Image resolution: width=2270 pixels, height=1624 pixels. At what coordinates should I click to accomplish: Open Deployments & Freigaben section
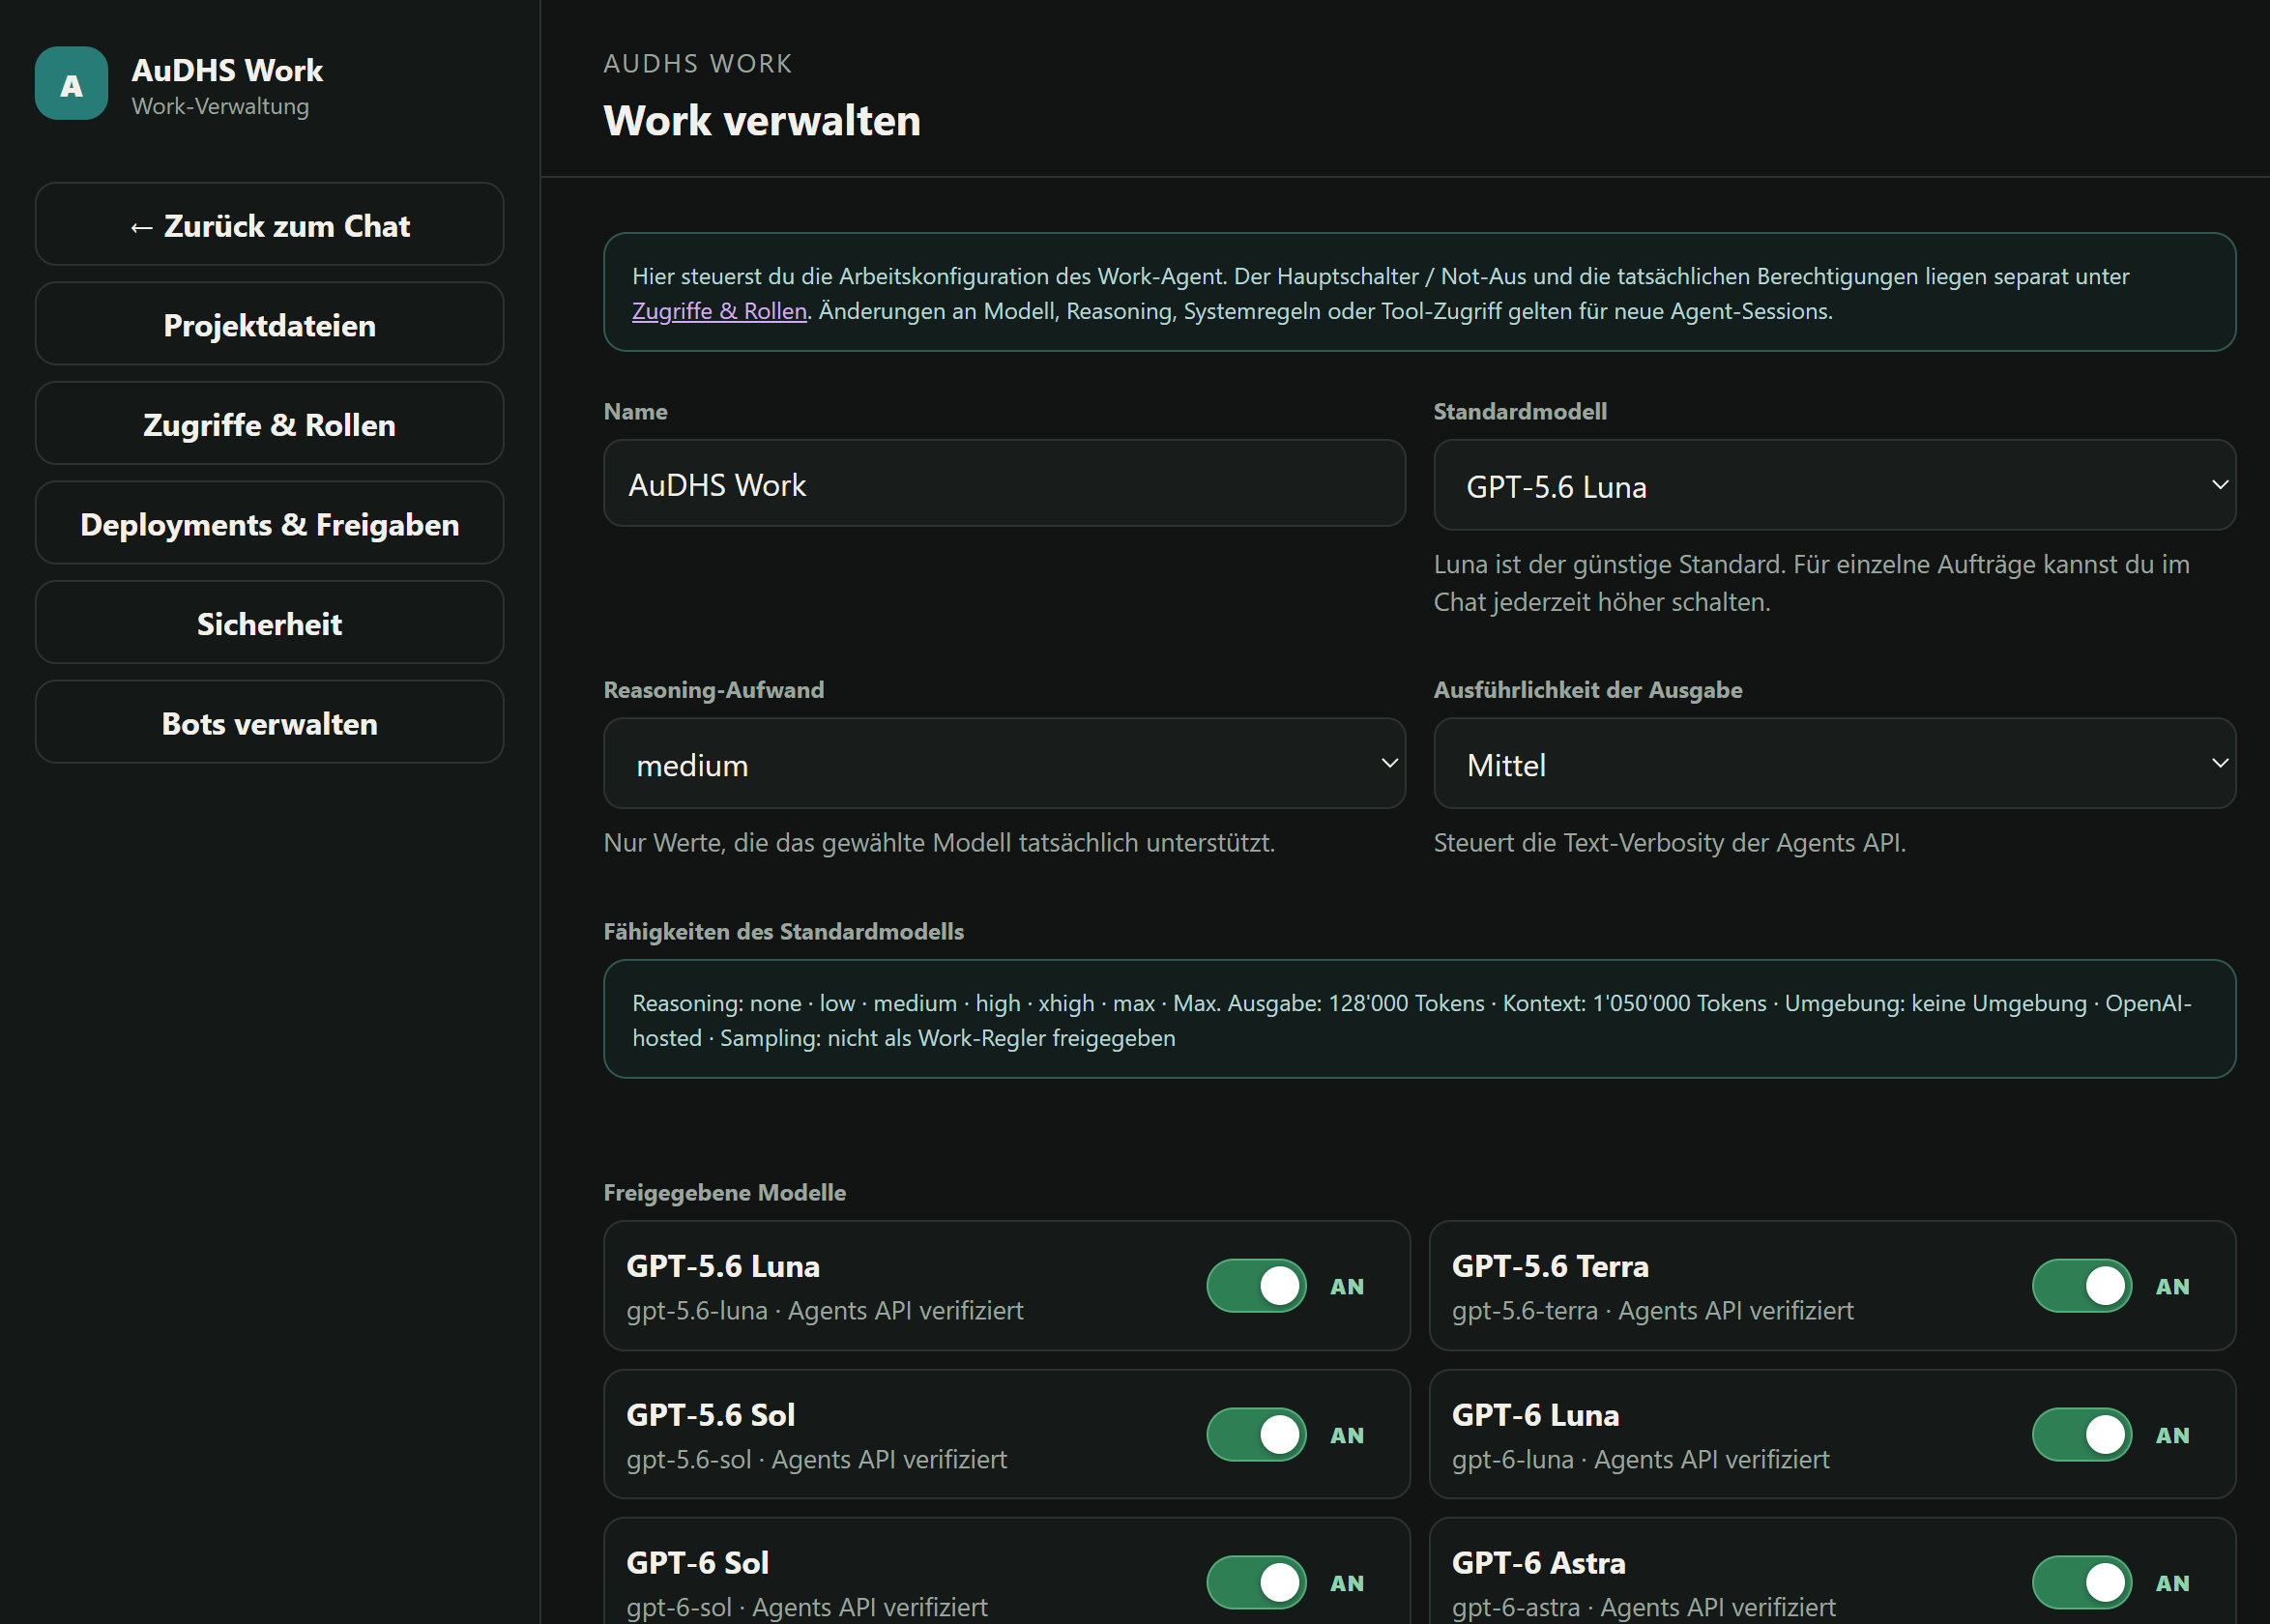click(269, 524)
